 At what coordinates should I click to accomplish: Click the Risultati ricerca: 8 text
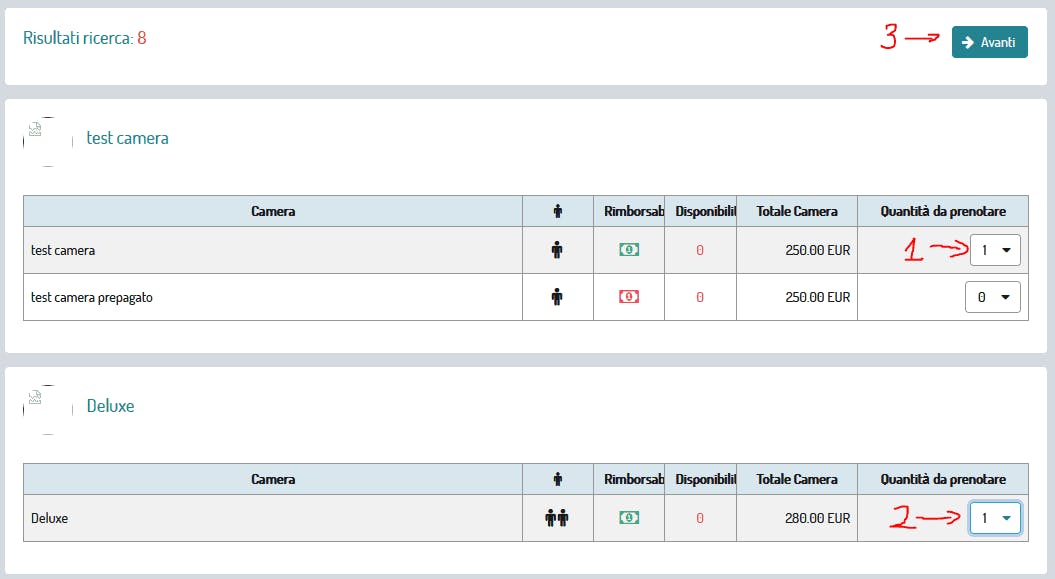click(85, 38)
